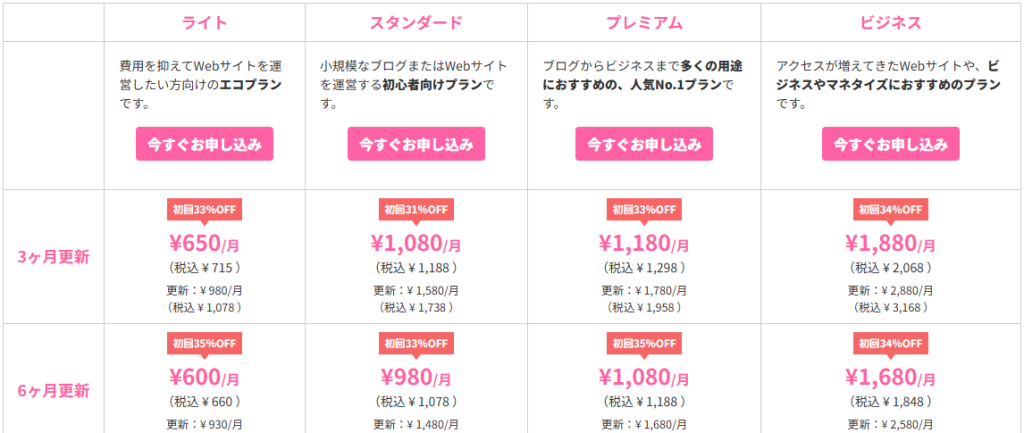1024x433 pixels.
Task: Click 初回35%OFF badge in ライト 6-month cell
Action: point(204,343)
